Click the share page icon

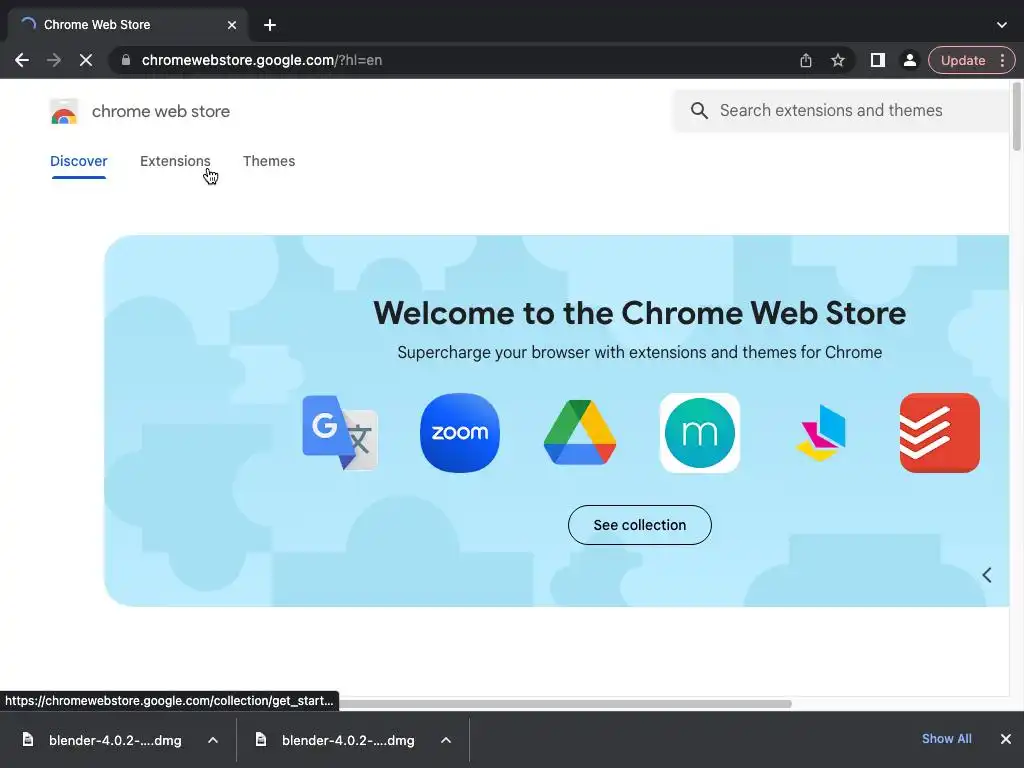(806, 60)
